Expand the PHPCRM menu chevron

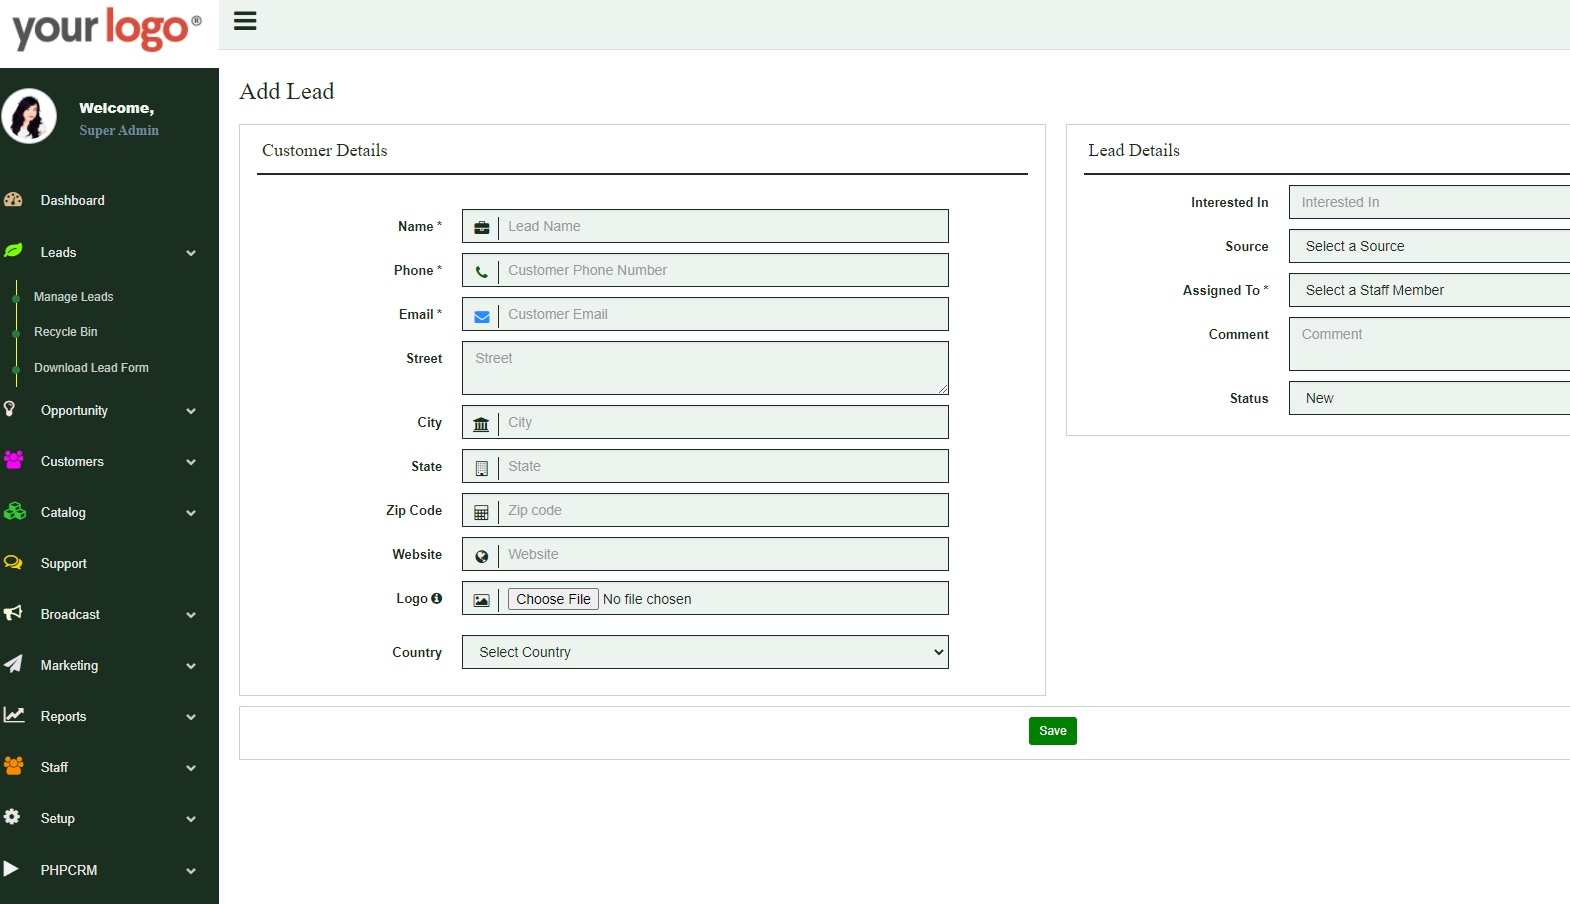191,871
